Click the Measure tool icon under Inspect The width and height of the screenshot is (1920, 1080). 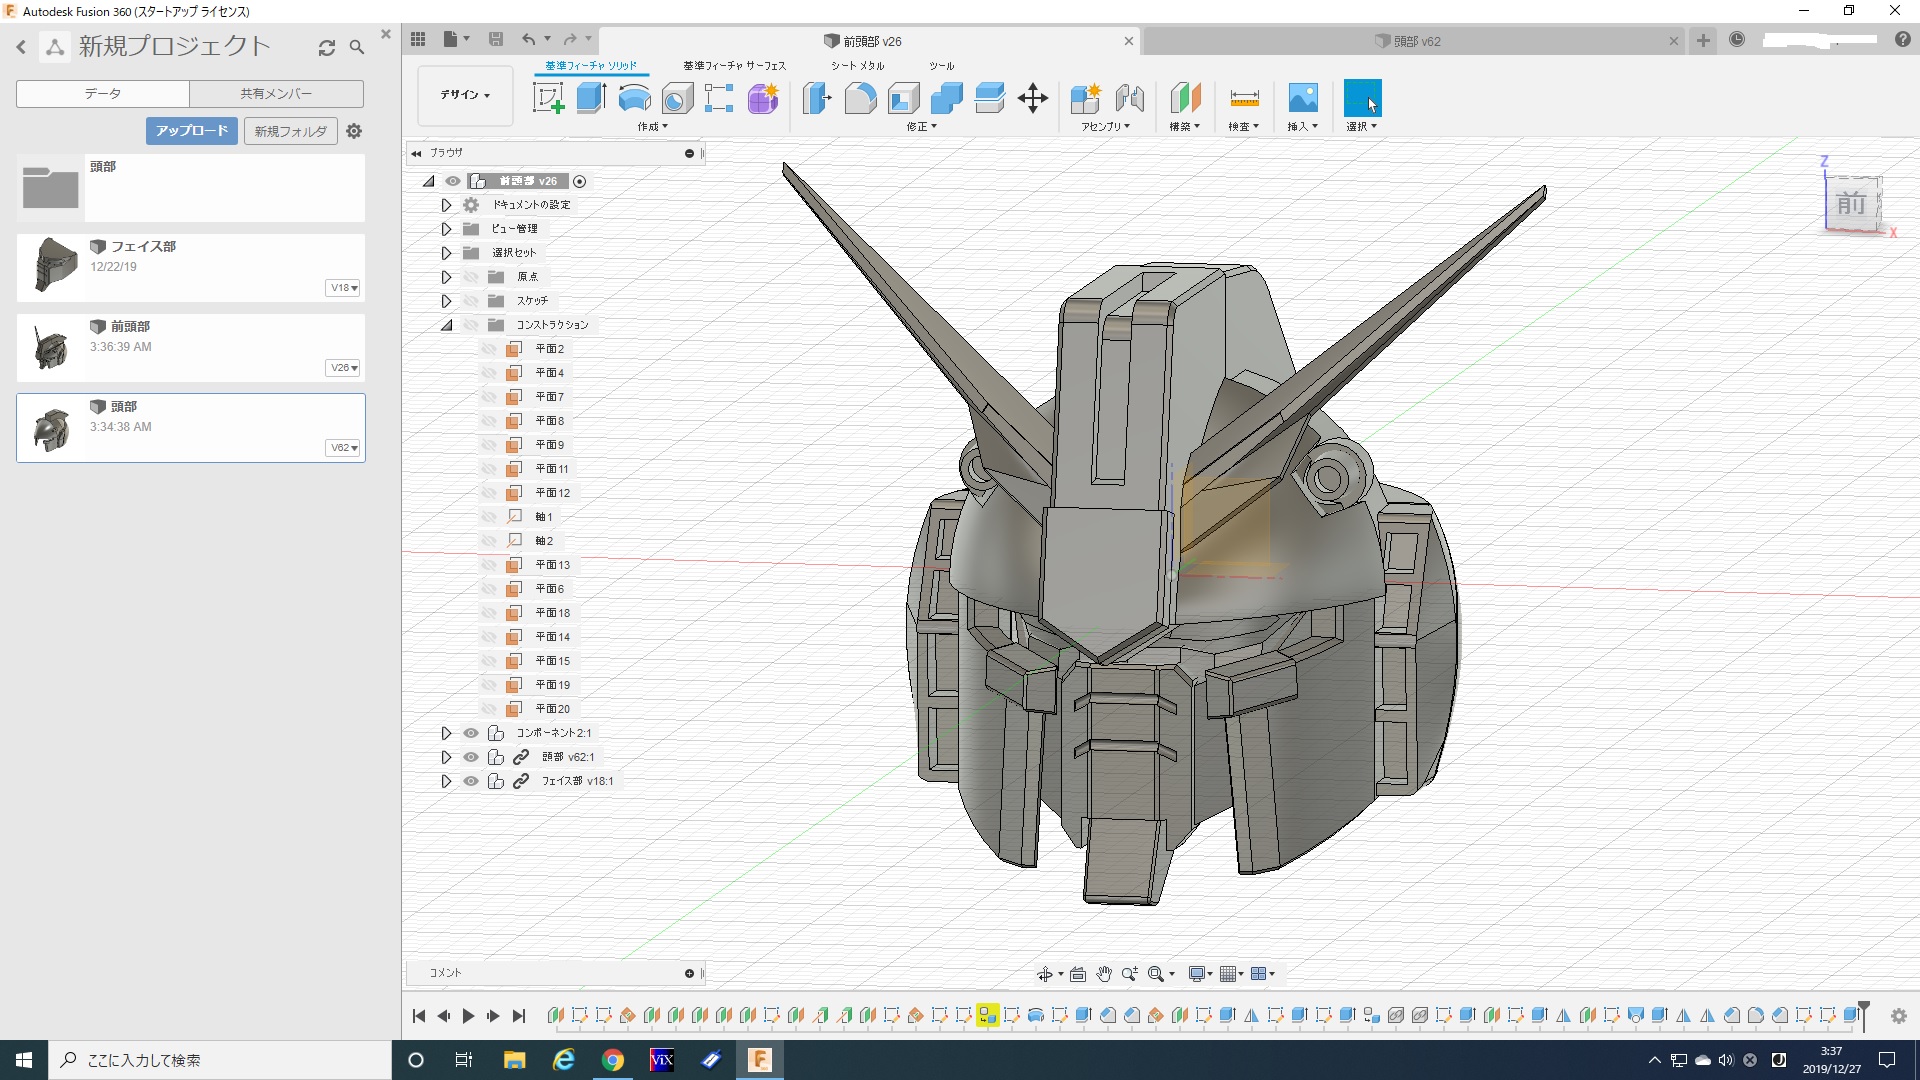click(1244, 98)
